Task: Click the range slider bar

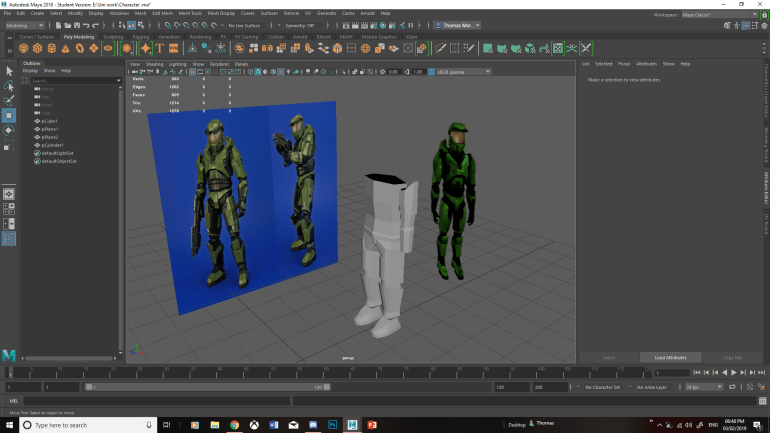Action: click(x=207, y=387)
